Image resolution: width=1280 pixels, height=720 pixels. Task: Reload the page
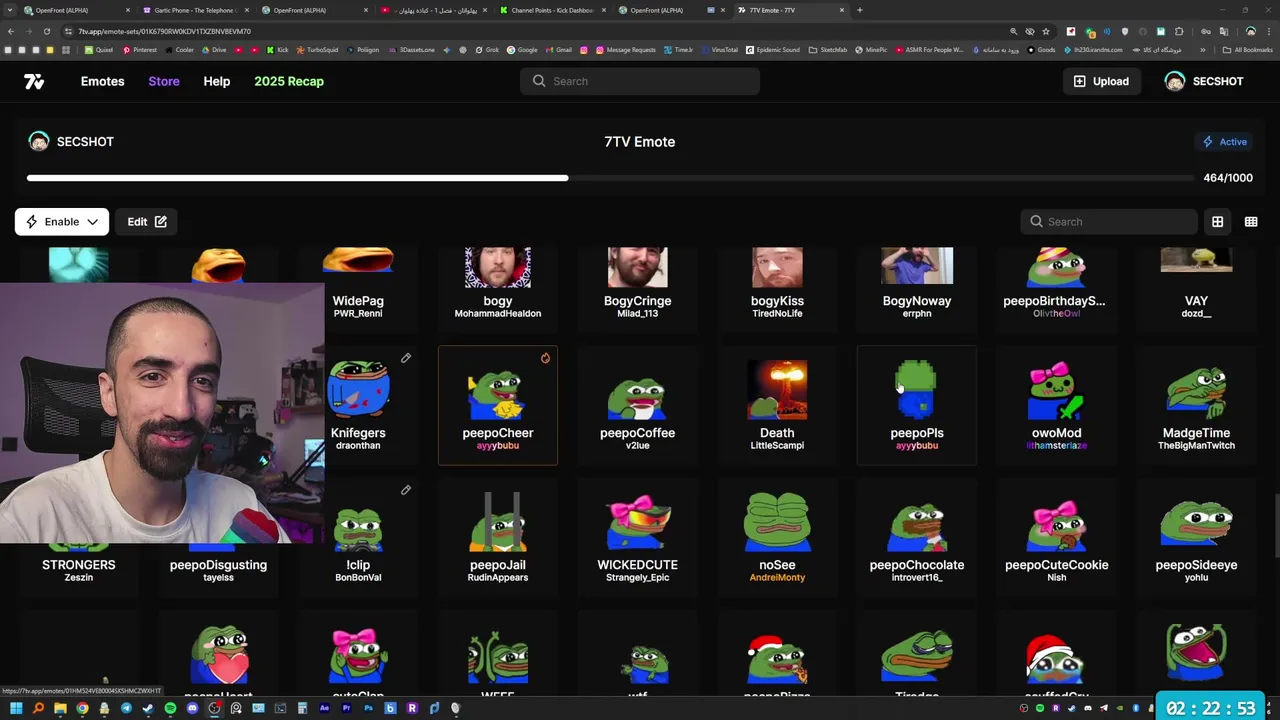coord(46,31)
